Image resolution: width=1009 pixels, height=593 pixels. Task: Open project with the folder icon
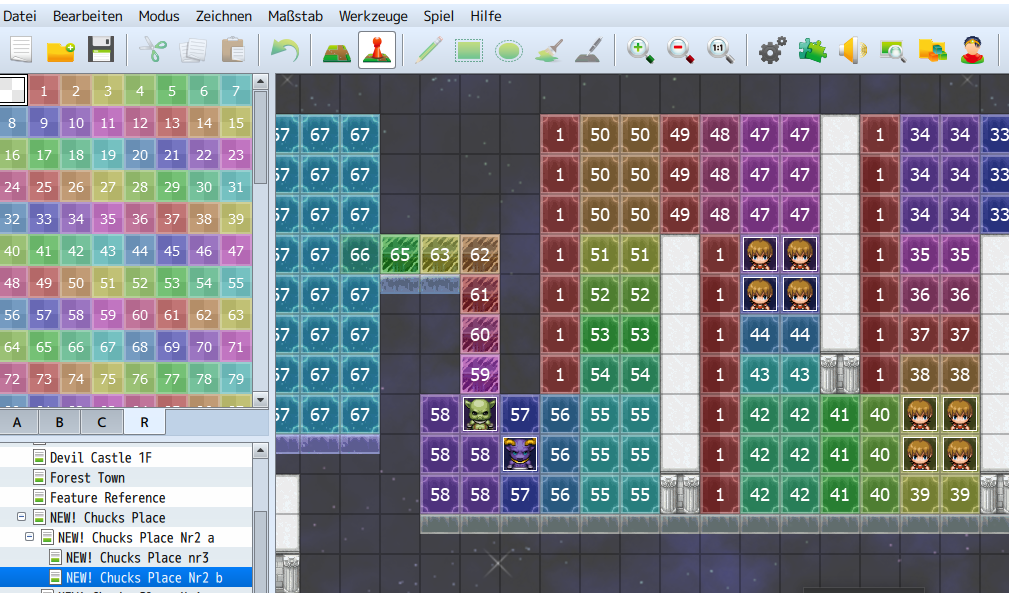click(x=61, y=50)
